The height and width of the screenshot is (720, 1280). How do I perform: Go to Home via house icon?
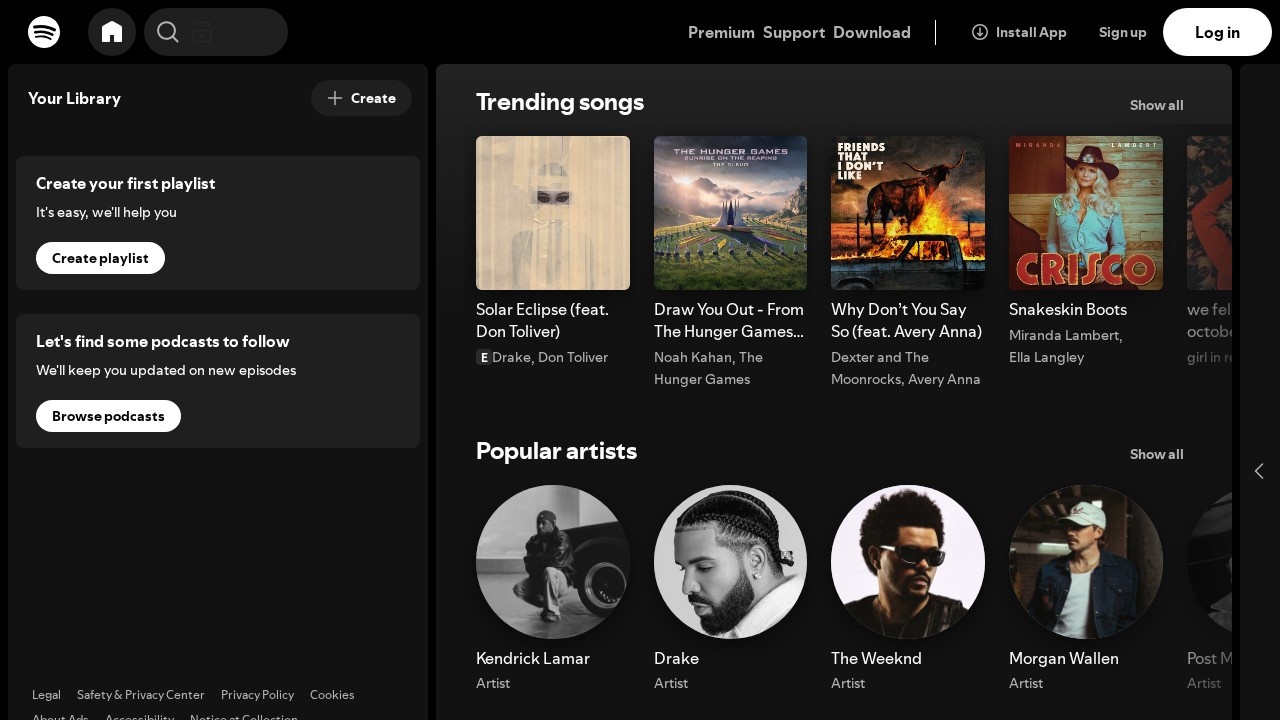(x=112, y=32)
